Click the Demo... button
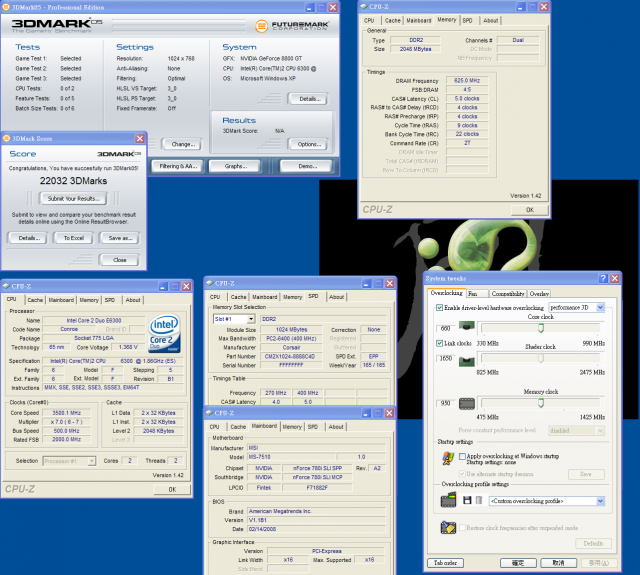The width and height of the screenshot is (640, 575). pyautogui.click(x=307, y=166)
